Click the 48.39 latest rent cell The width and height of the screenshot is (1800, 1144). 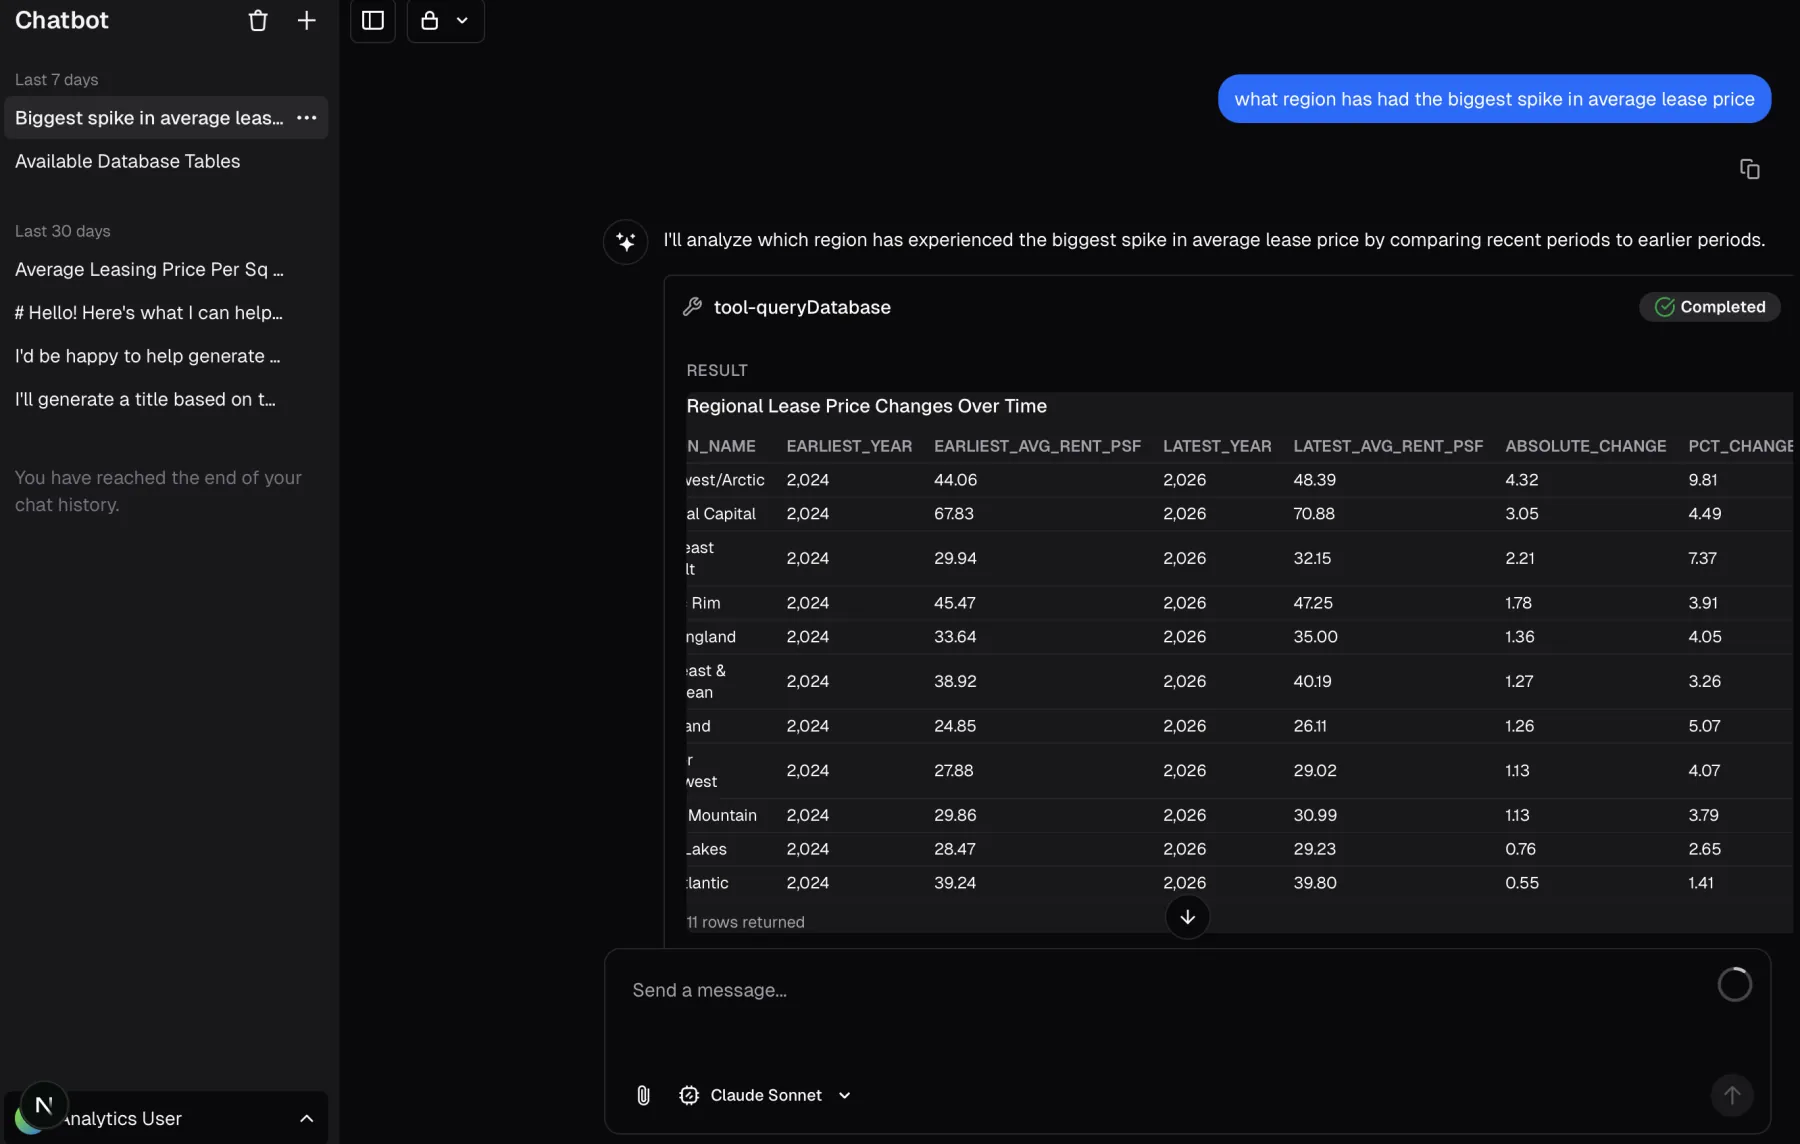click(x=1314, y=480)
